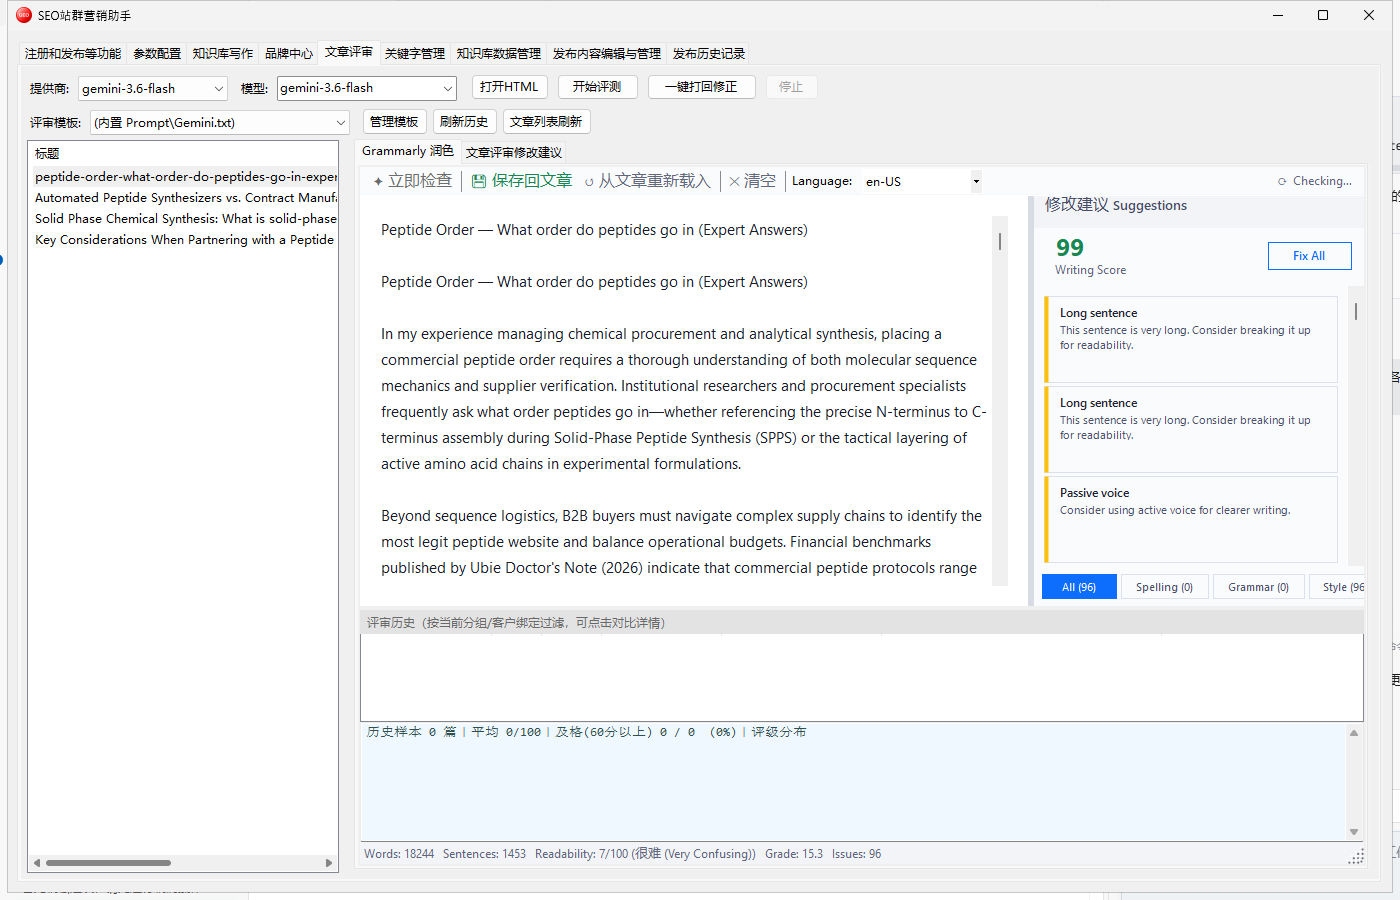Click down arrow of history stats scrollbar

tap(1354, 832)
